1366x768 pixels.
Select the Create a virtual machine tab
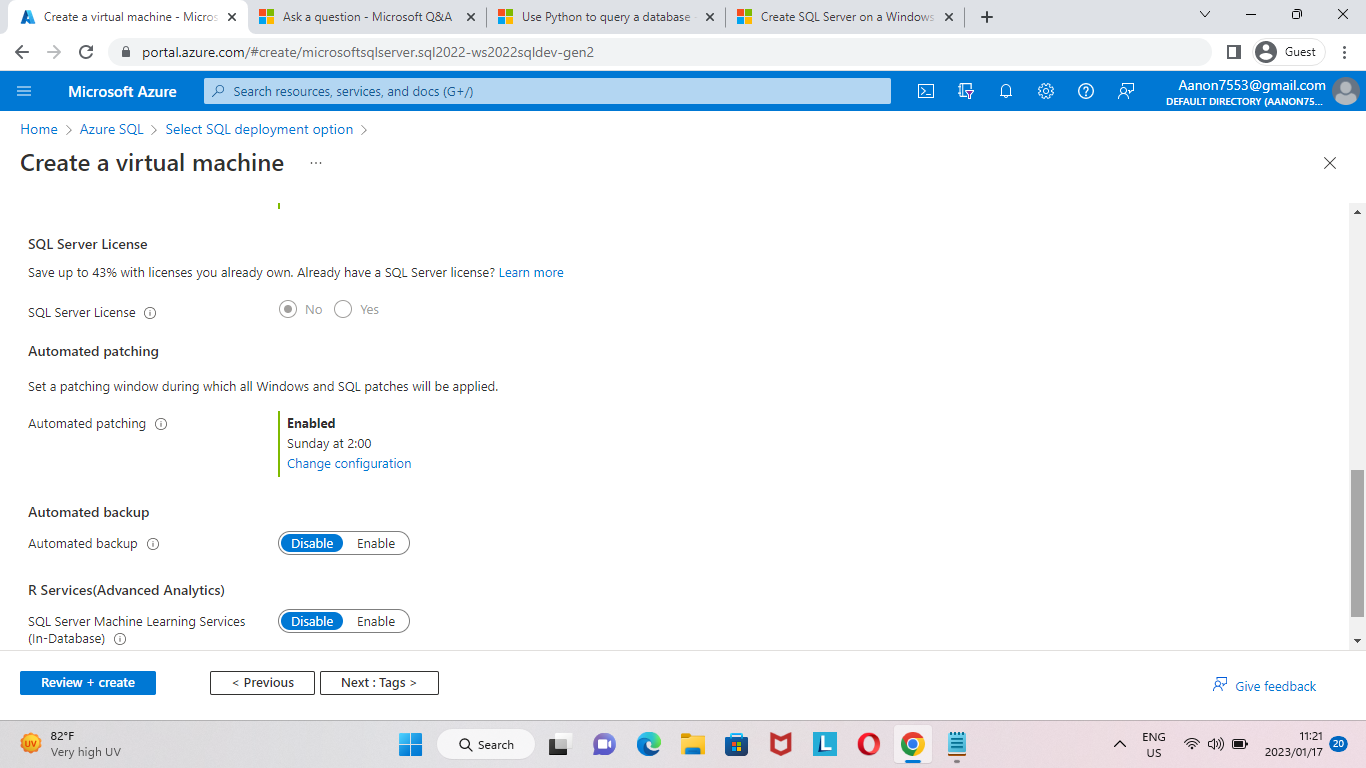tap(130, 17)
